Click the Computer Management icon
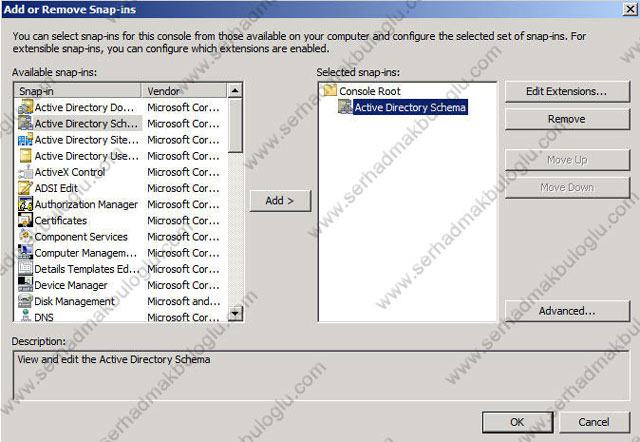The height and width of the screenshot is (442, 640). 25,253
